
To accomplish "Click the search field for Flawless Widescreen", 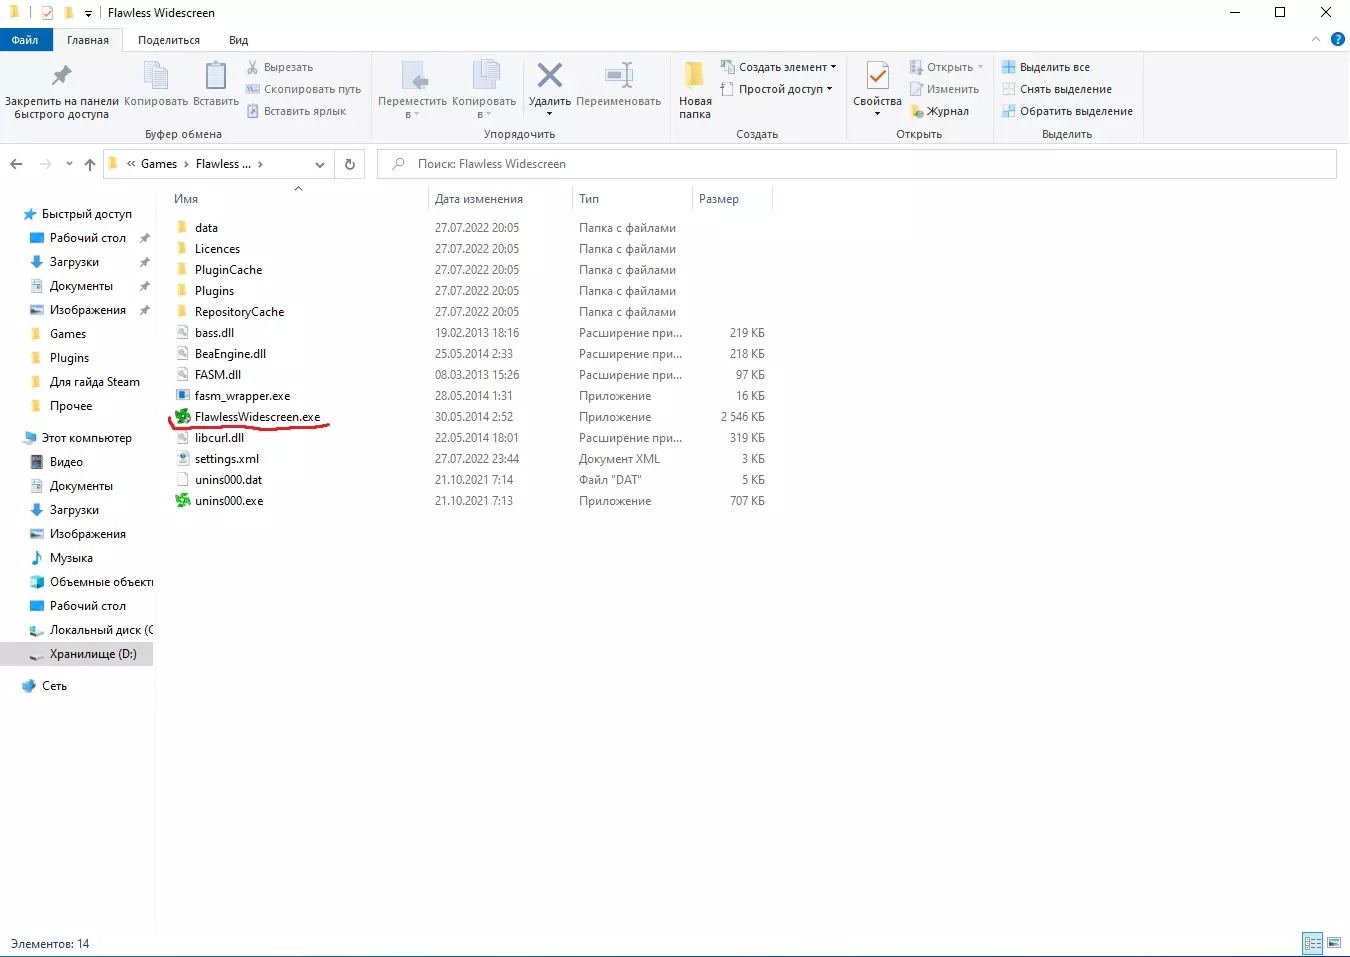I will point(857,164).
